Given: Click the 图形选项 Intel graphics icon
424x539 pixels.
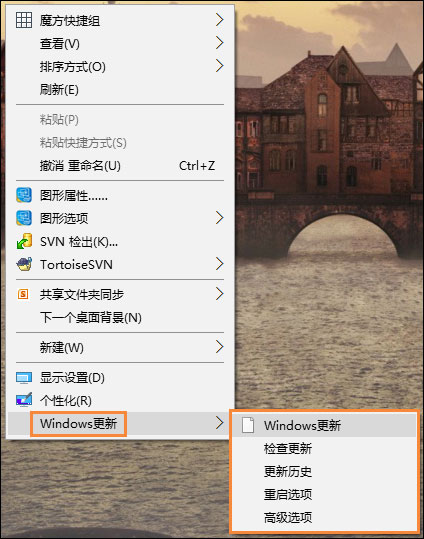Looking at the screenshot, I should point(24,218).
